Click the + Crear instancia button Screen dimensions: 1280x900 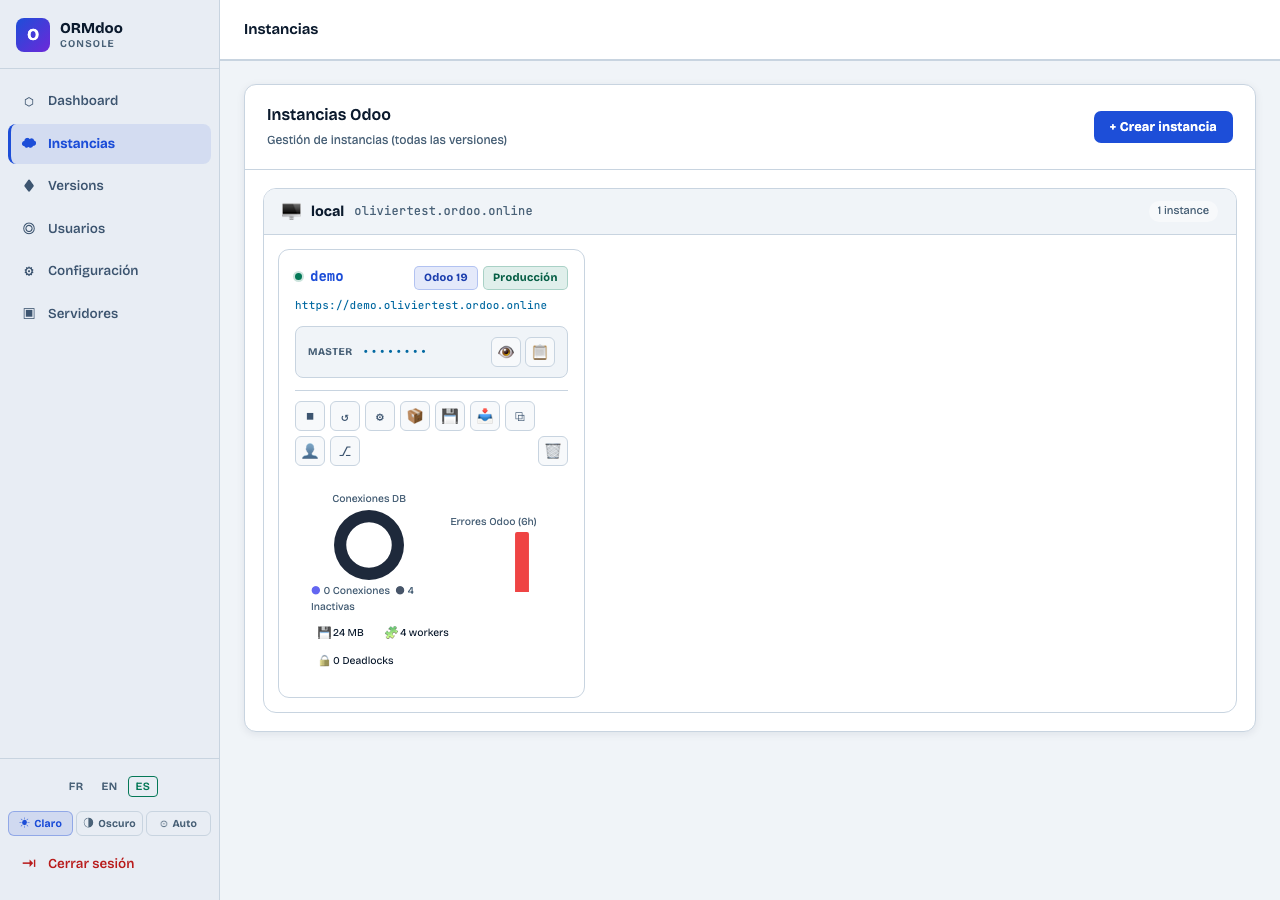pyautogui.click(x=1163, y=127)
